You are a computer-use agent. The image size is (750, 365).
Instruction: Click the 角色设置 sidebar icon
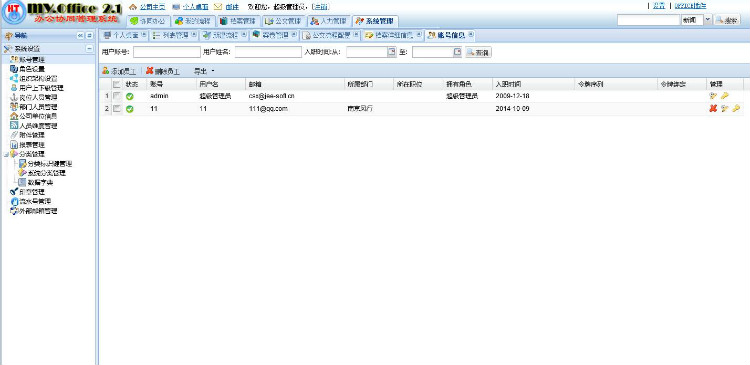pyautogui.click(x=13, y=69)
